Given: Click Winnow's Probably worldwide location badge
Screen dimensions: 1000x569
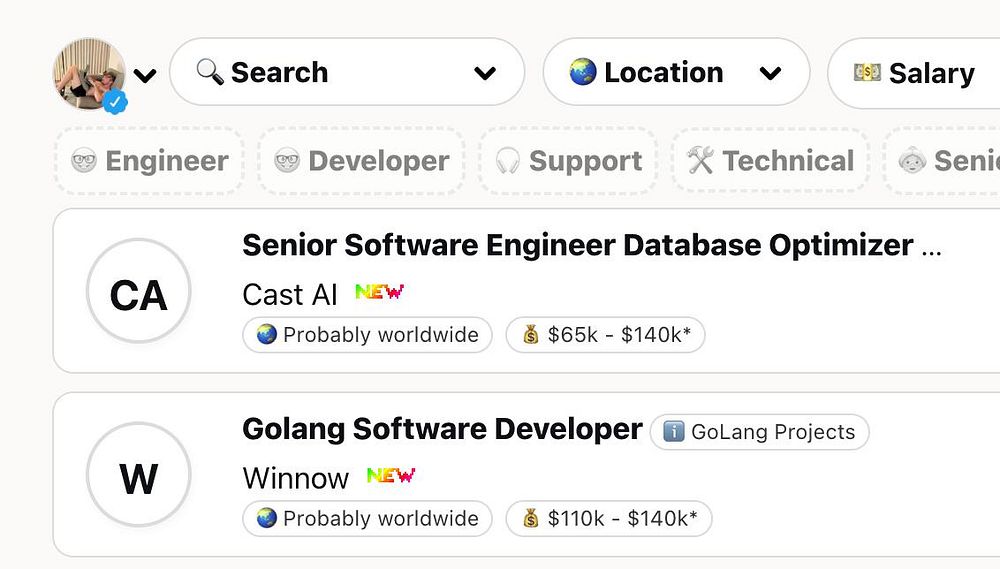Looking at the screenshot, I should click(367, 519).
